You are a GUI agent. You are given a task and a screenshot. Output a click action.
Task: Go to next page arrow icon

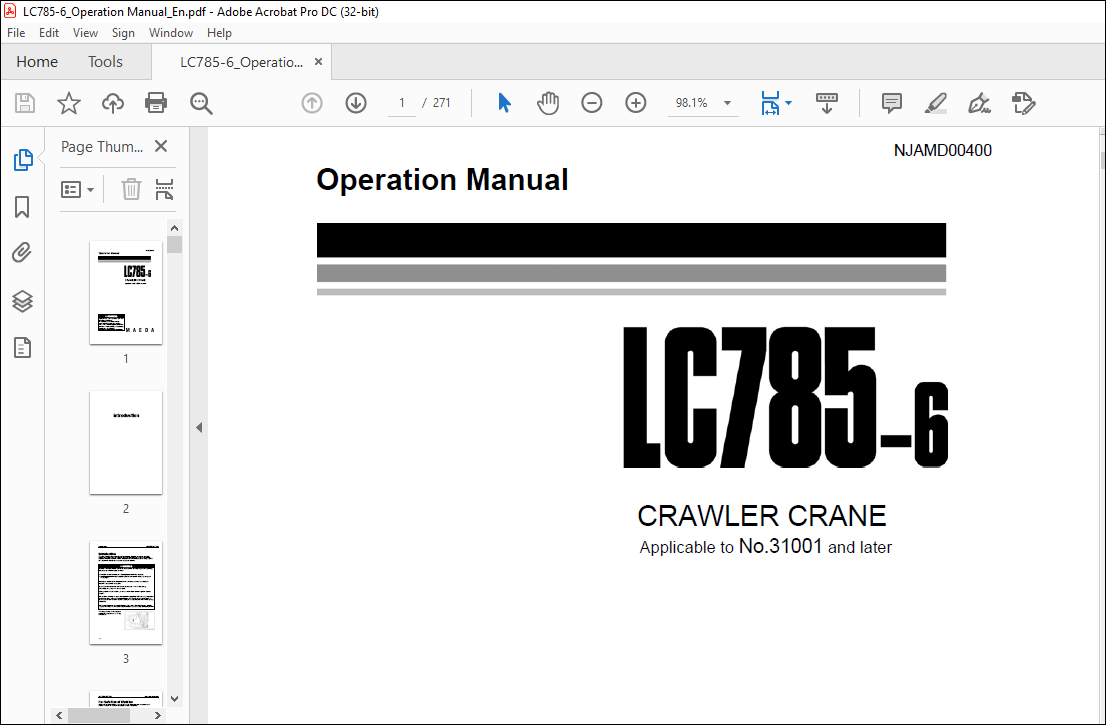(356, 103)
